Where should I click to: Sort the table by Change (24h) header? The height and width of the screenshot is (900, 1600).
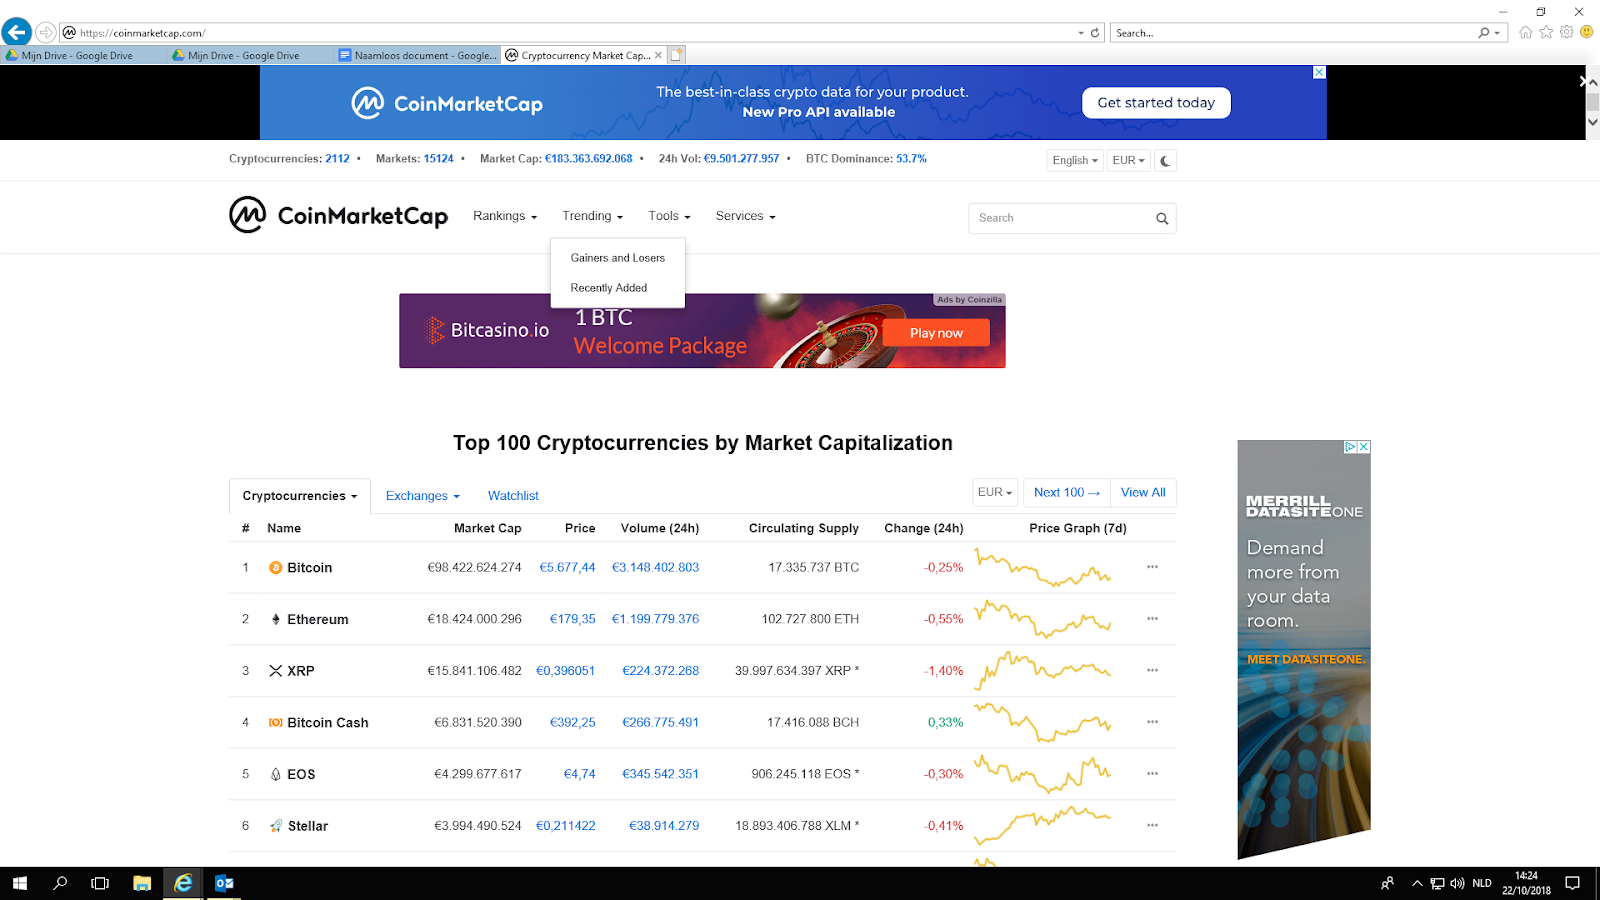tap(924, 528)
